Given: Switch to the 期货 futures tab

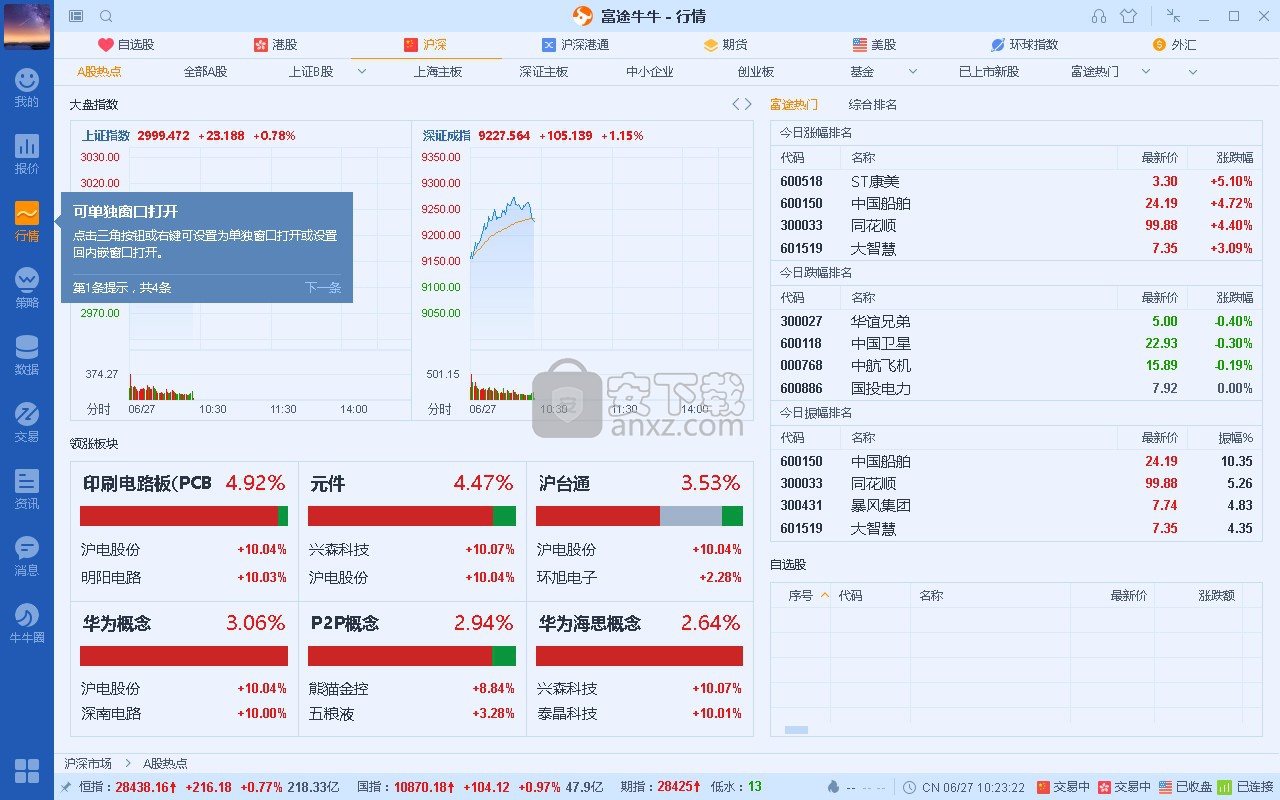Looking at the screenshot, I should click(726, 45).
